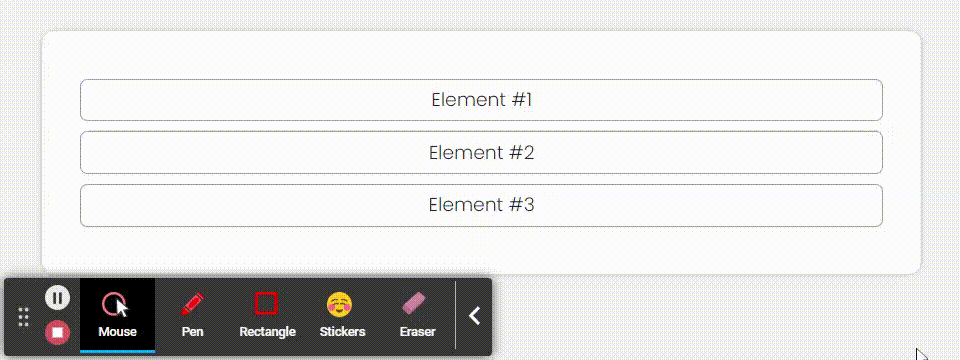Select the Element #2 box
The image size is (960, 360).
[x=481, y=152]
